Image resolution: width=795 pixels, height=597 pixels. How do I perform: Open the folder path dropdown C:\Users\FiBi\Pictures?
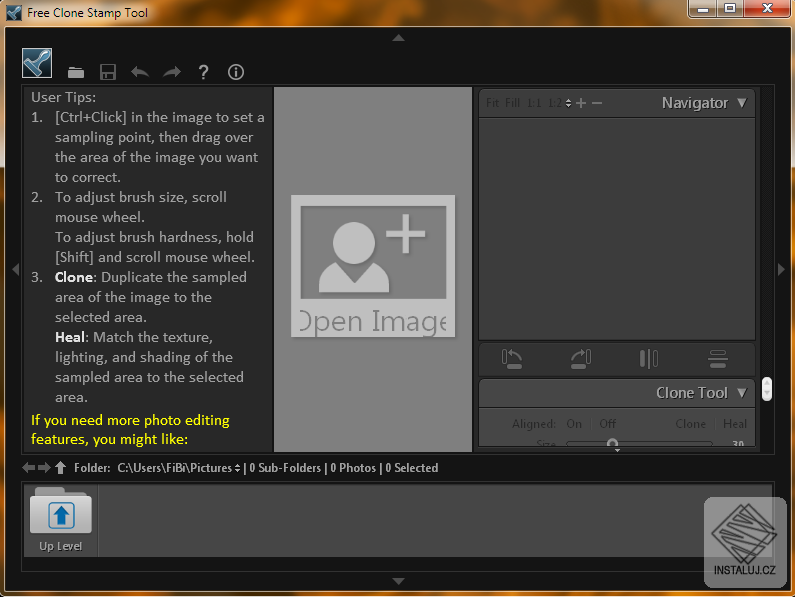tap(178, 468)
